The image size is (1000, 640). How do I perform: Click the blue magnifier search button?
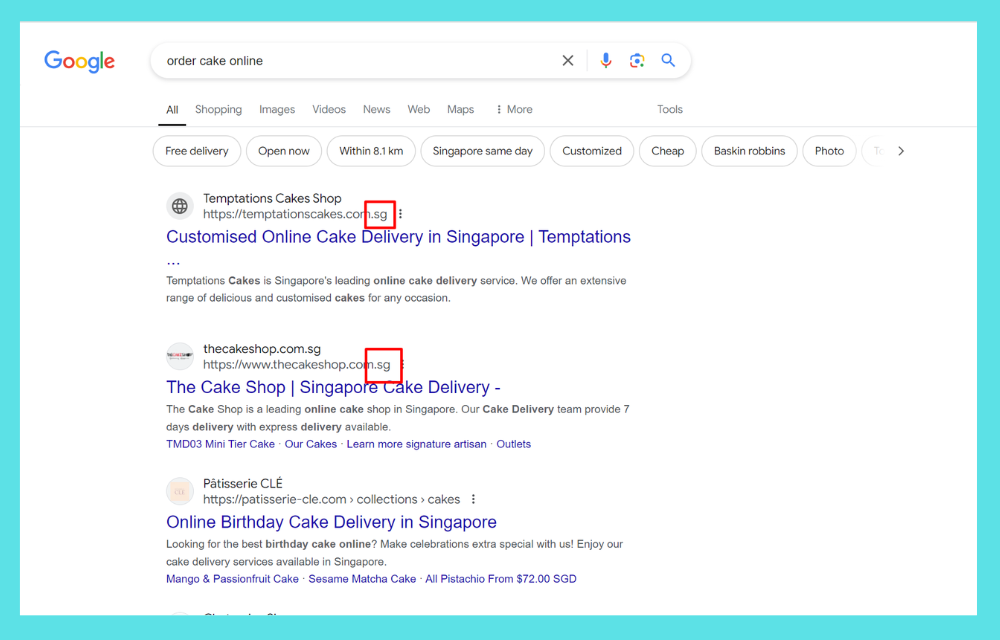click(668, 61)
